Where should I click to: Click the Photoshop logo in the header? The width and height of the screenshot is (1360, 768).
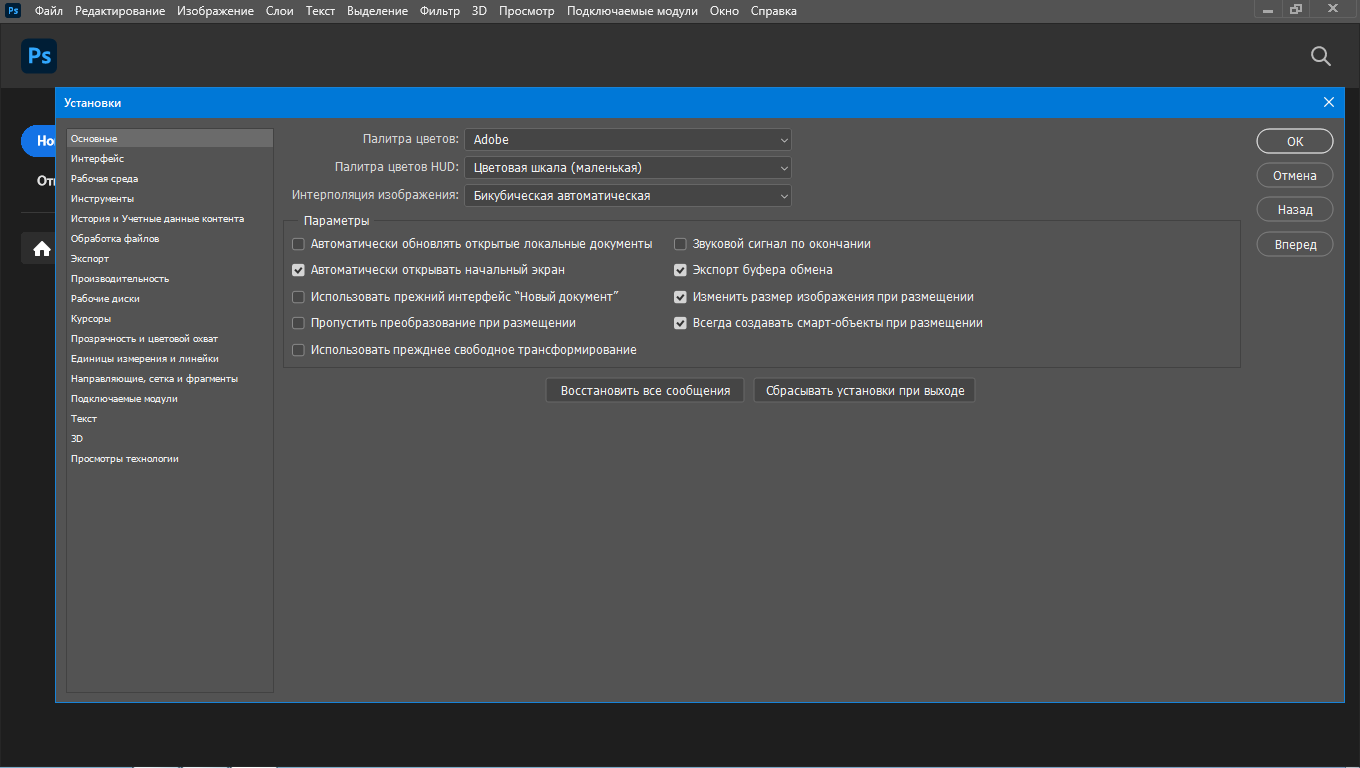pyautogui.click(x=39, y=56)
